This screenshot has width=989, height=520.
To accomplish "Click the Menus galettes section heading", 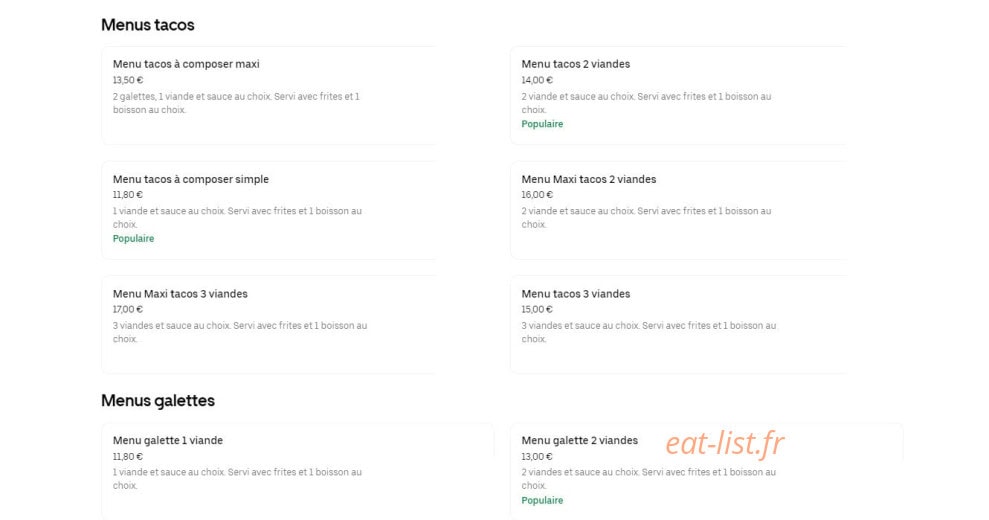I will 158,400.
